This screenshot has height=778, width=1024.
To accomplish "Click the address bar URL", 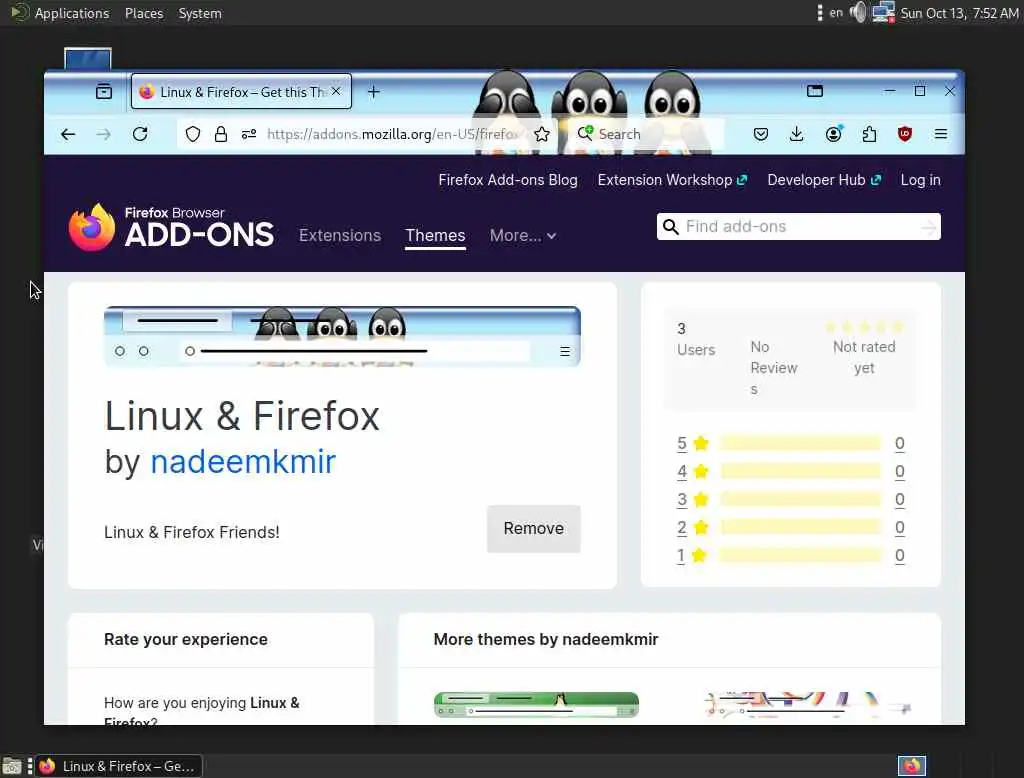I will click(392, 134).
